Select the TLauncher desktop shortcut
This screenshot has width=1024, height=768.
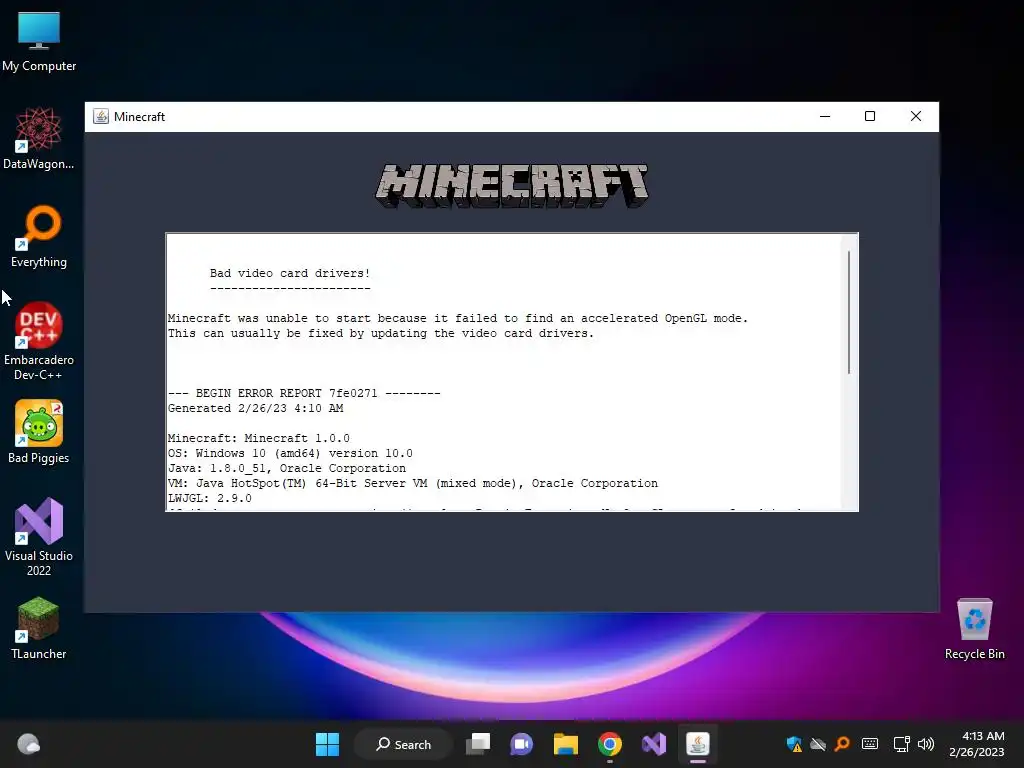coord(39,628)
